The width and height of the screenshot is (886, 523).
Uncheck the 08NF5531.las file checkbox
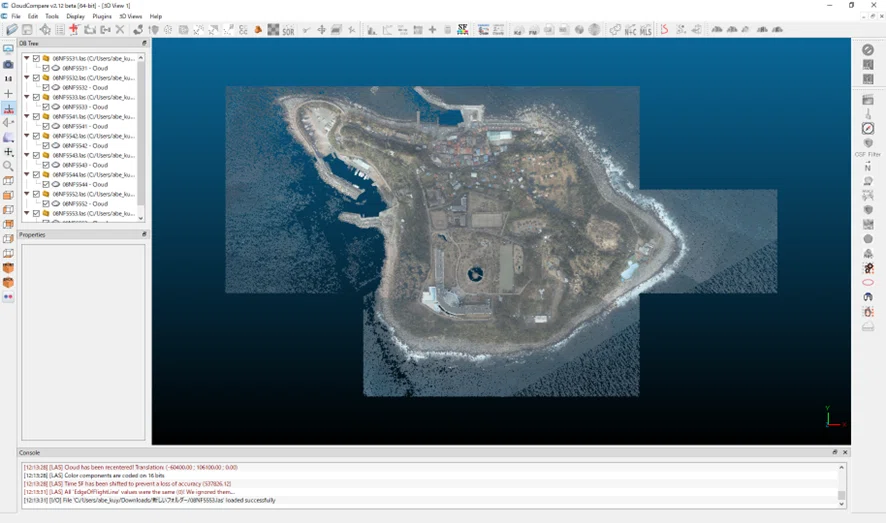36,58
